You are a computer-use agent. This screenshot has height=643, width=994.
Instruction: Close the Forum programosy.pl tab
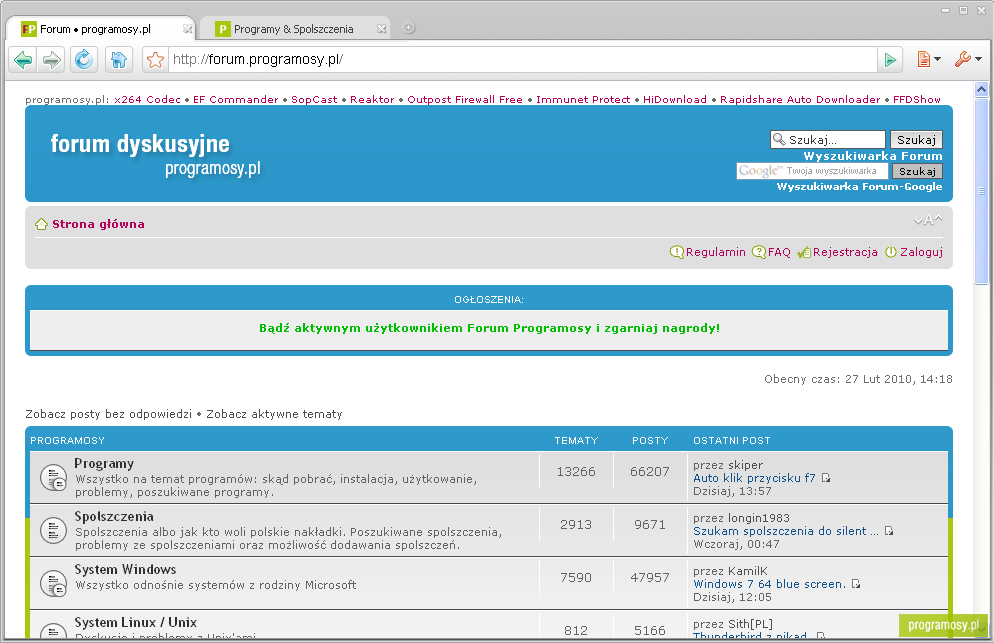click(187, 29)
